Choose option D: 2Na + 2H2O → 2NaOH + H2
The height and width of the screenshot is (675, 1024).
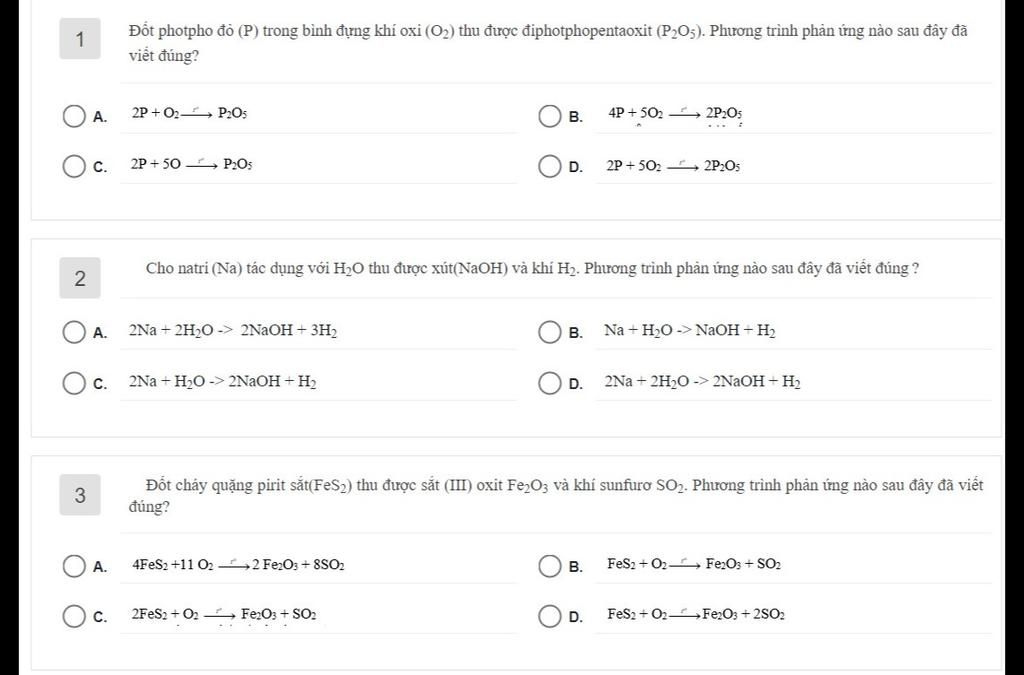coord(550,383)
